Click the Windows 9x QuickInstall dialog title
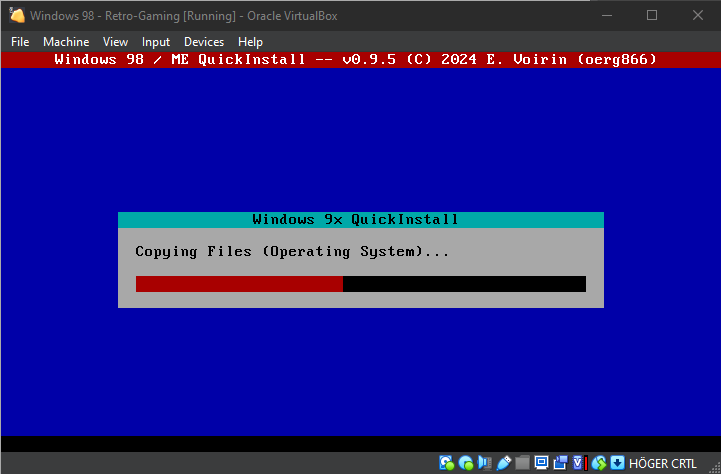Viewport: 721px width, 474px height. click(x=355, y=219)
